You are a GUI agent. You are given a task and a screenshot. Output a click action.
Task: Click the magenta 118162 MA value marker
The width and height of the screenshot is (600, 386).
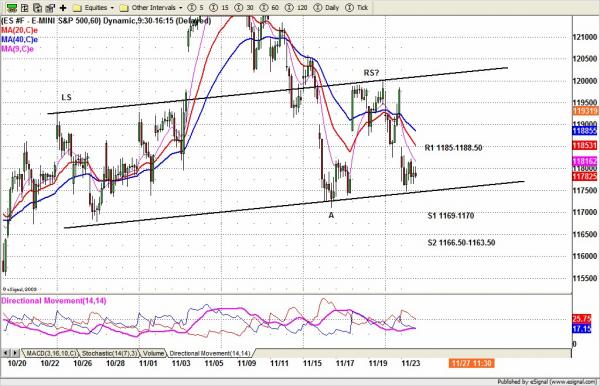coord(585,161)
